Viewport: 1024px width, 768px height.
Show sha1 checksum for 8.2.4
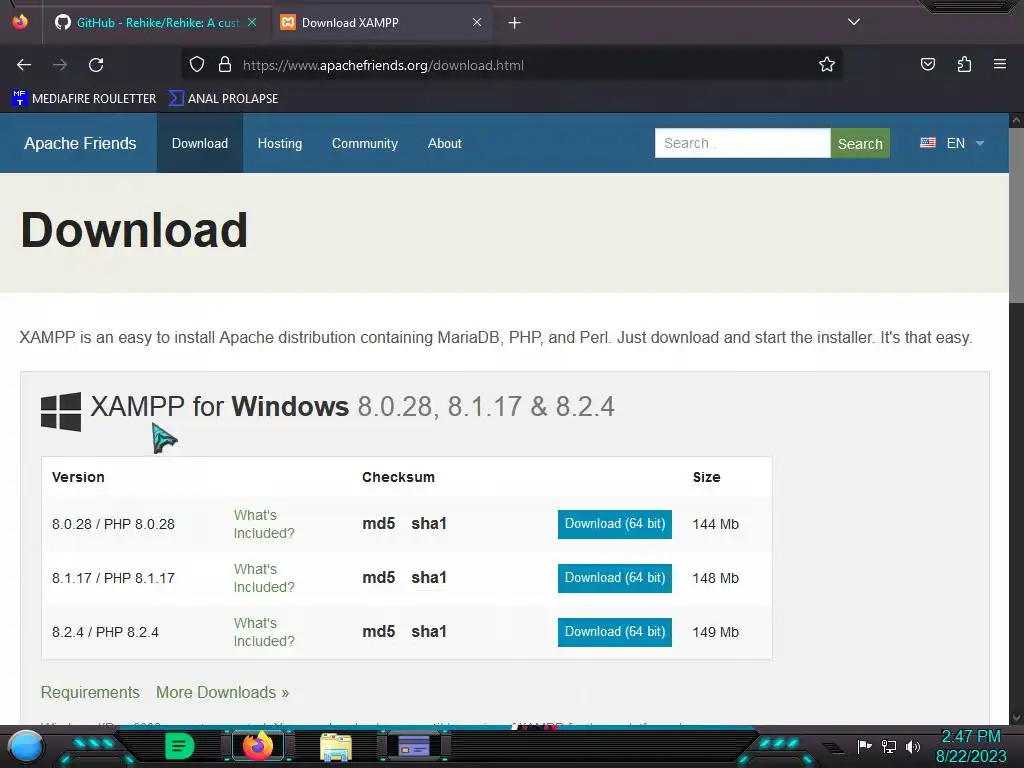[429, 632]
